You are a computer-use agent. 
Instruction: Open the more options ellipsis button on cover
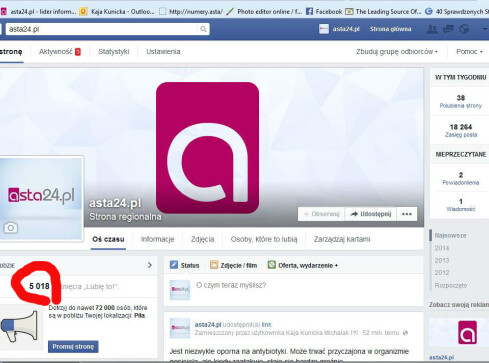pyautogui.click(x=407, y=214)
